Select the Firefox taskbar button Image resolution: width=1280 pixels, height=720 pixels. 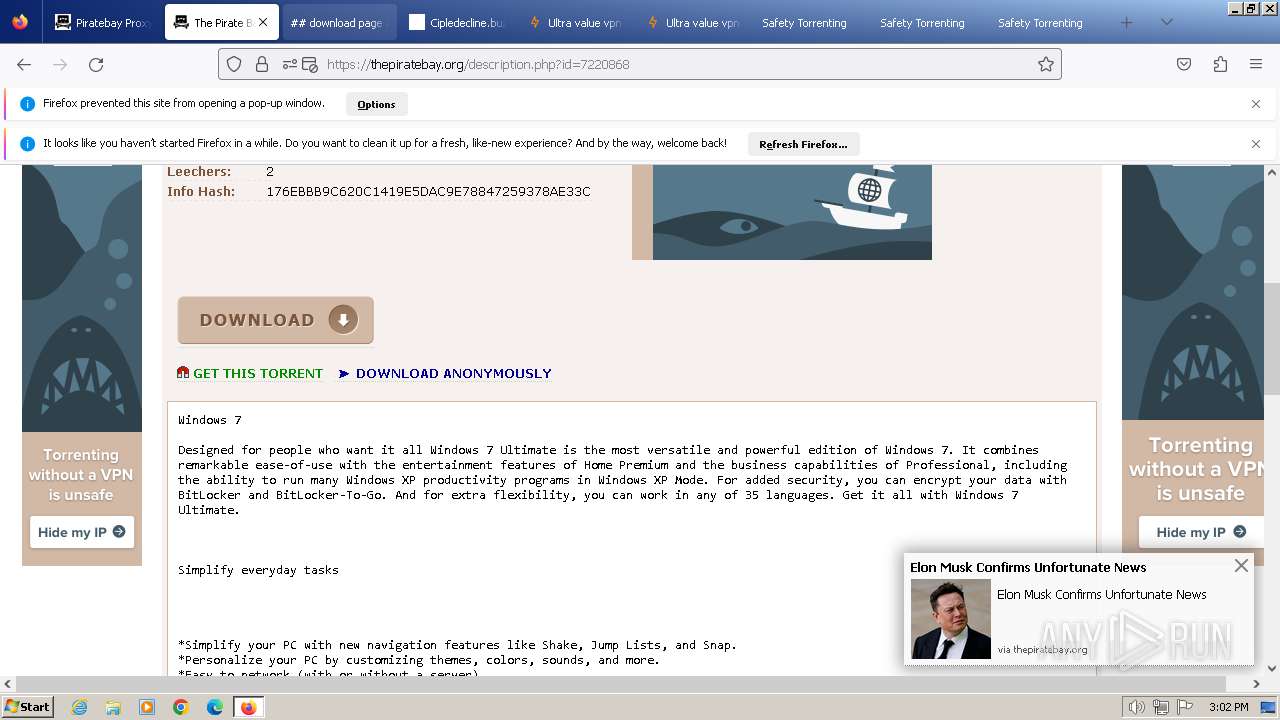point(249,707)
